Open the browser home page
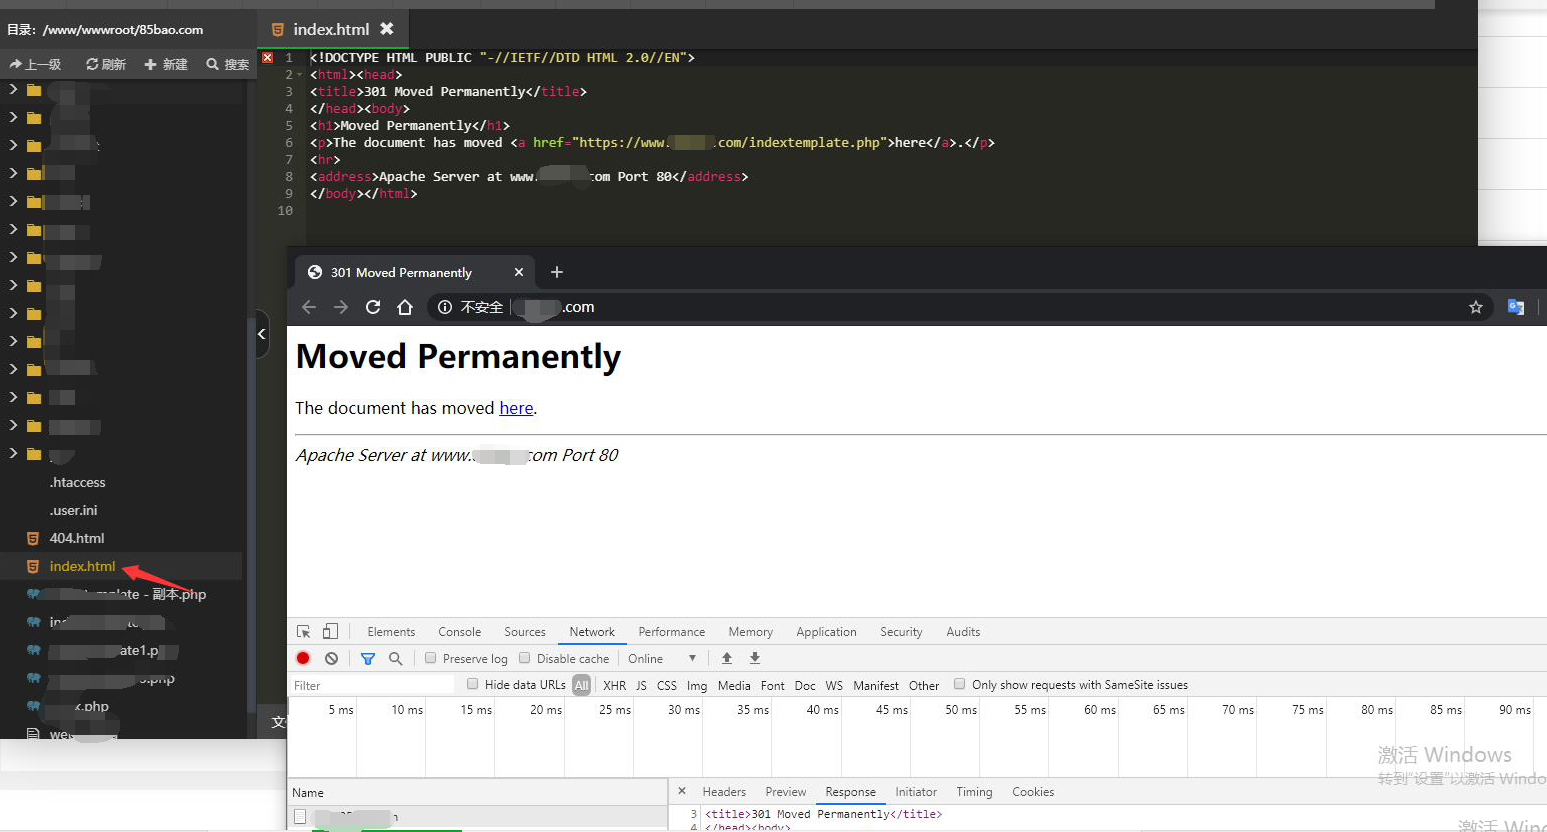 point(405,307)
